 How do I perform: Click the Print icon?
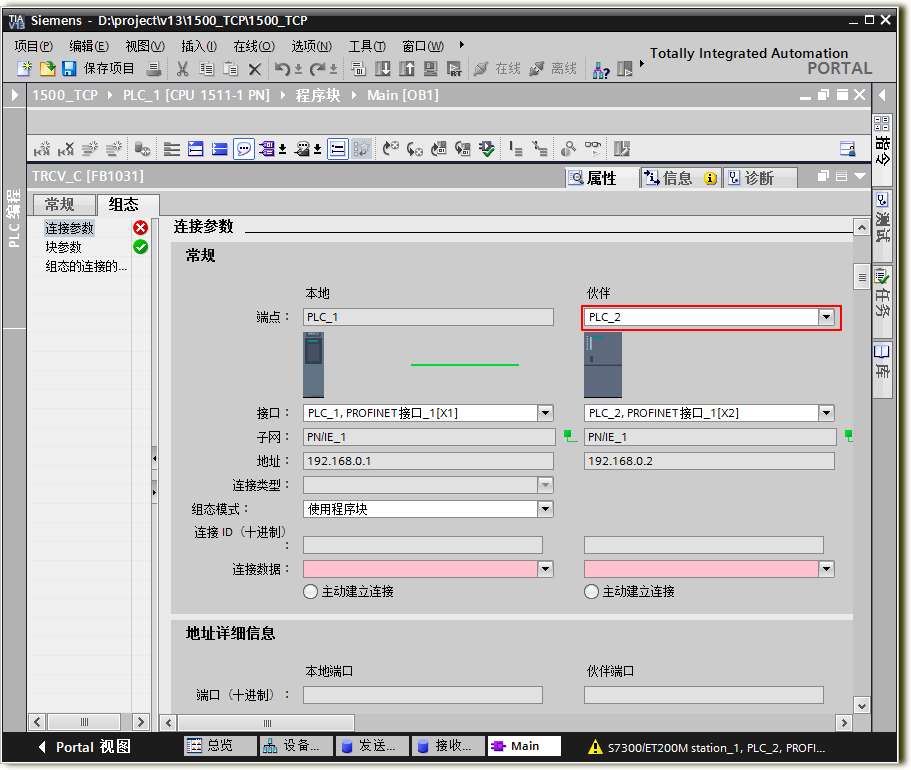coord(154,69)
